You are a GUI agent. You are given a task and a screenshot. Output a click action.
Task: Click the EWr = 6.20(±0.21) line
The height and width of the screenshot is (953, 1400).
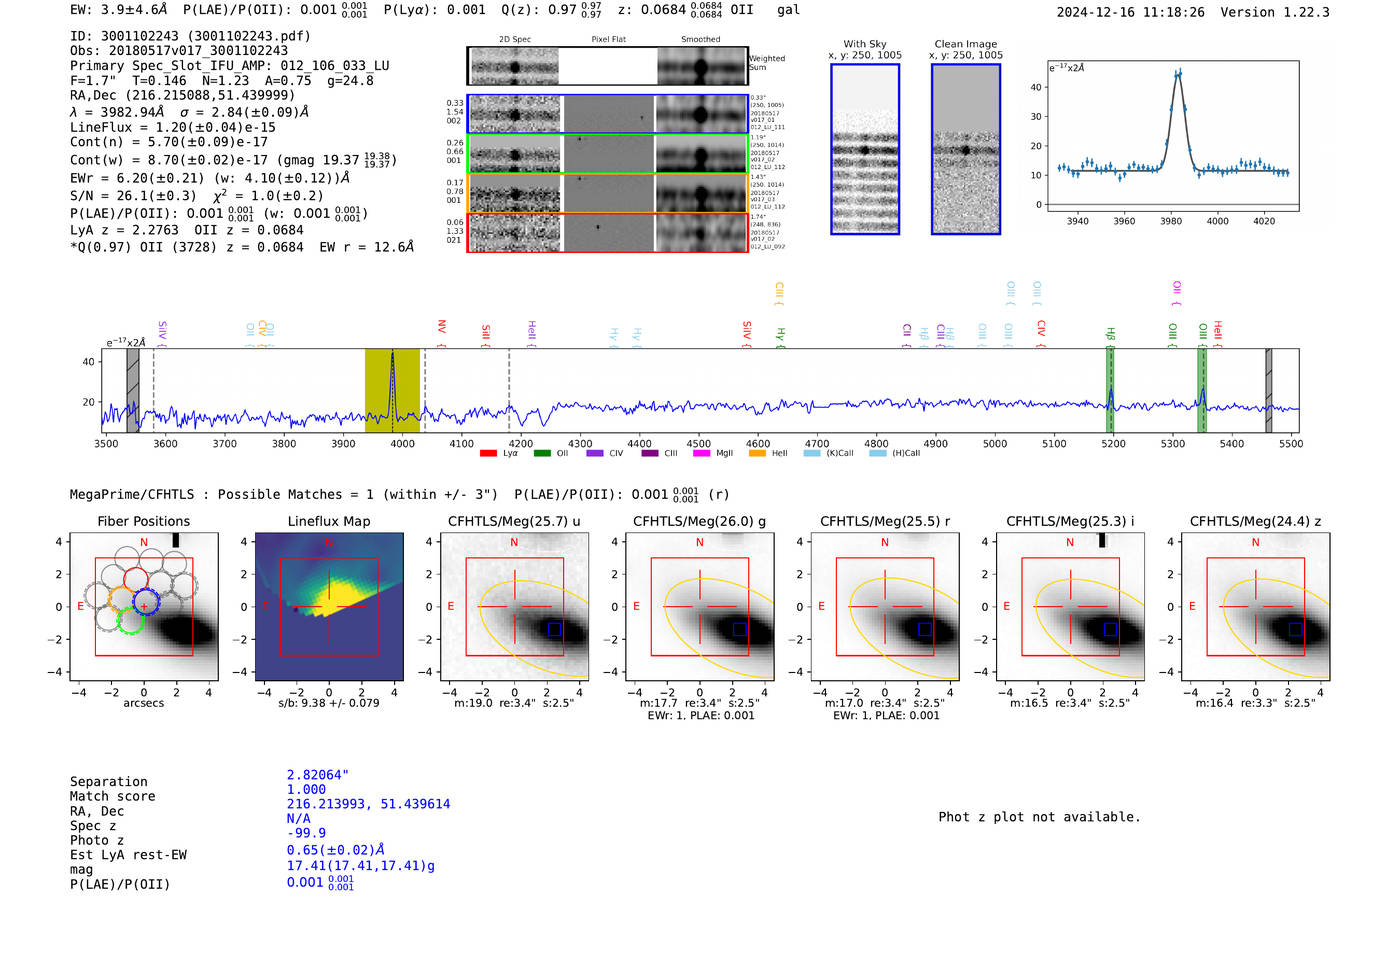pyautogui.click(x=210, y=178)
